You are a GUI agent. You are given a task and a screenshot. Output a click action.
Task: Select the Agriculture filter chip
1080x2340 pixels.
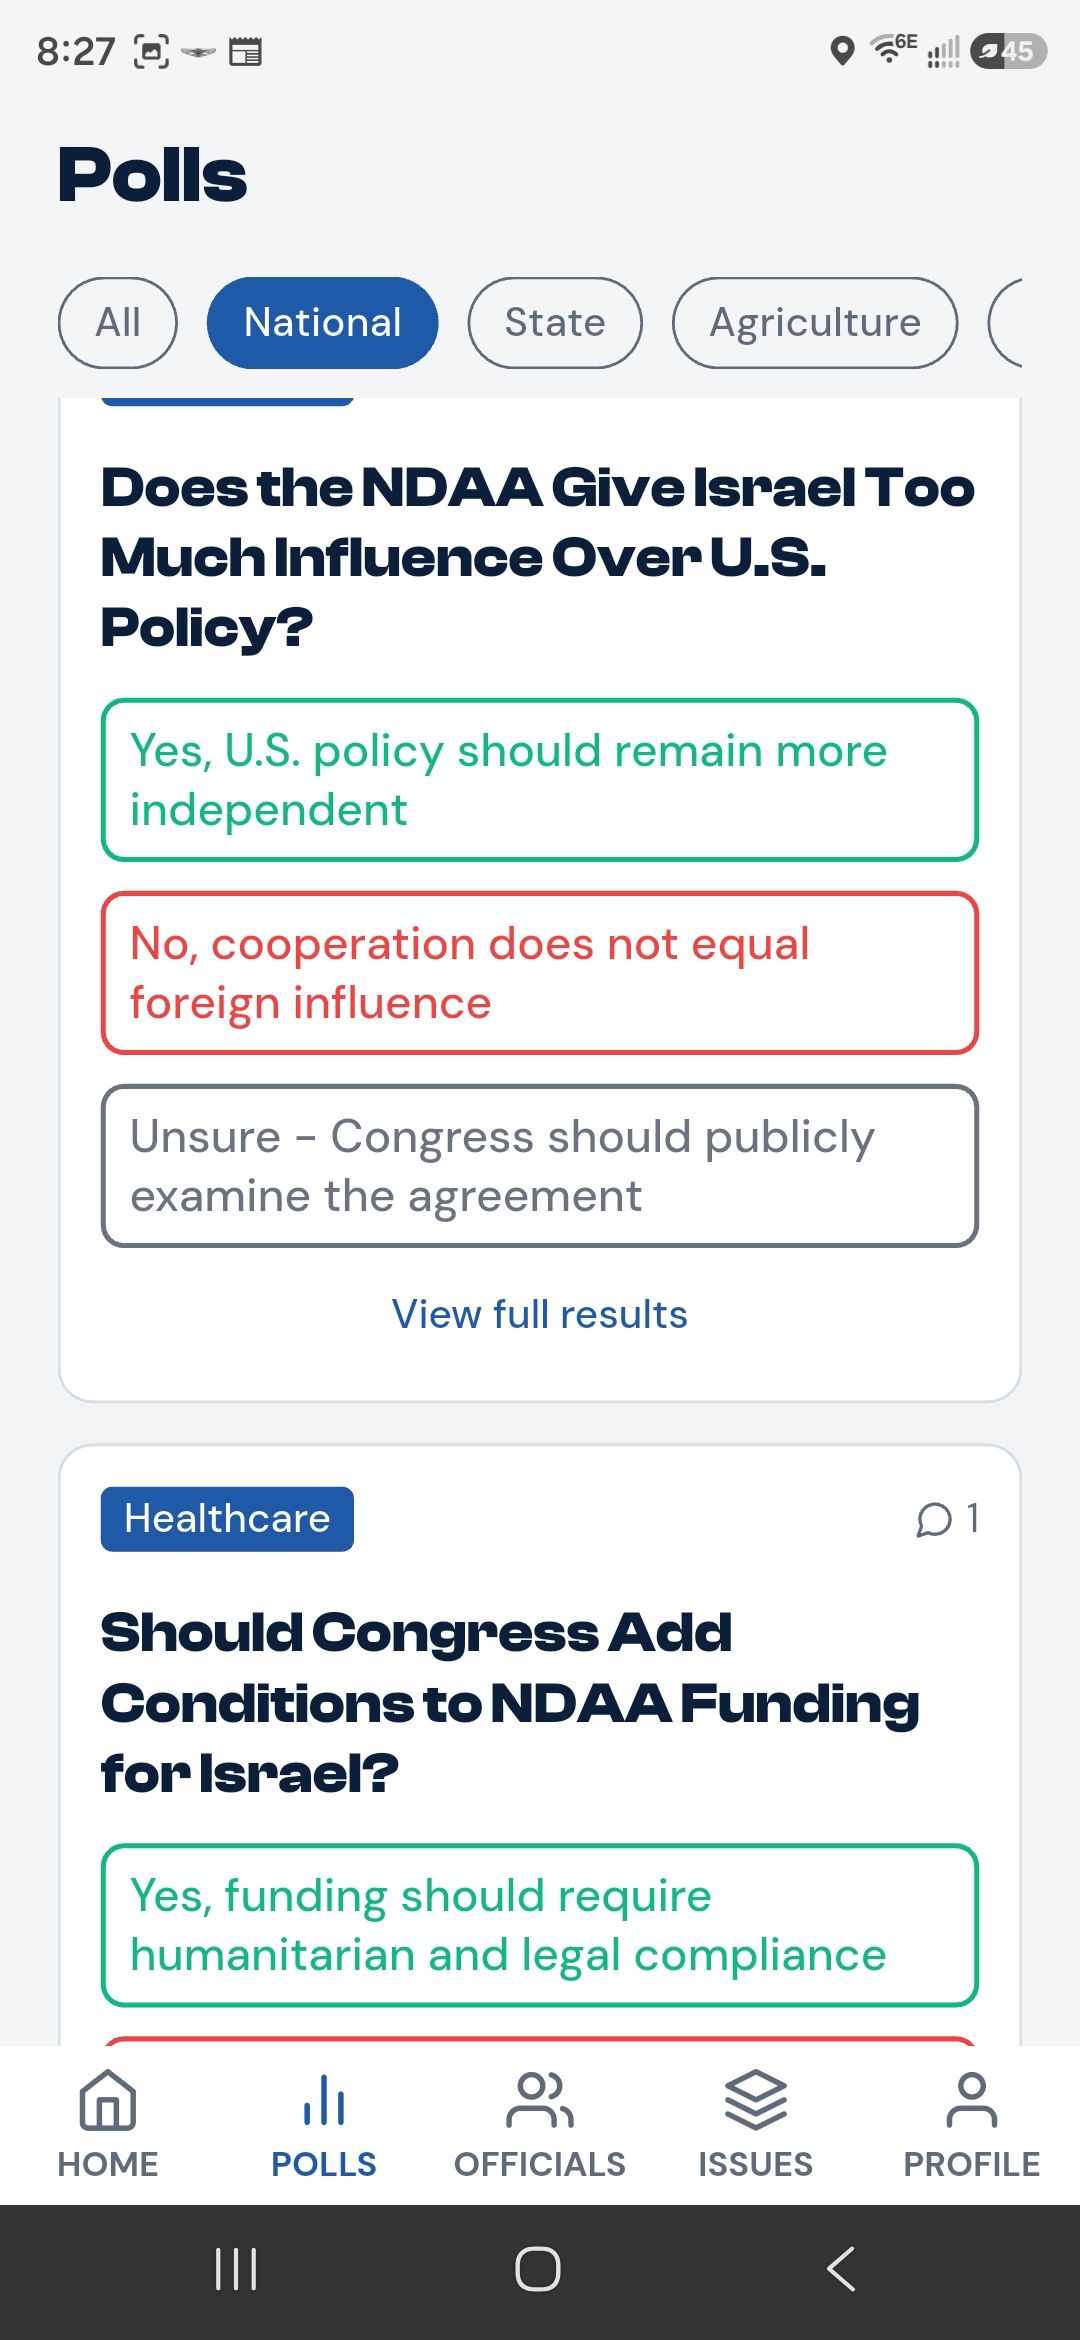pos(815,323)
